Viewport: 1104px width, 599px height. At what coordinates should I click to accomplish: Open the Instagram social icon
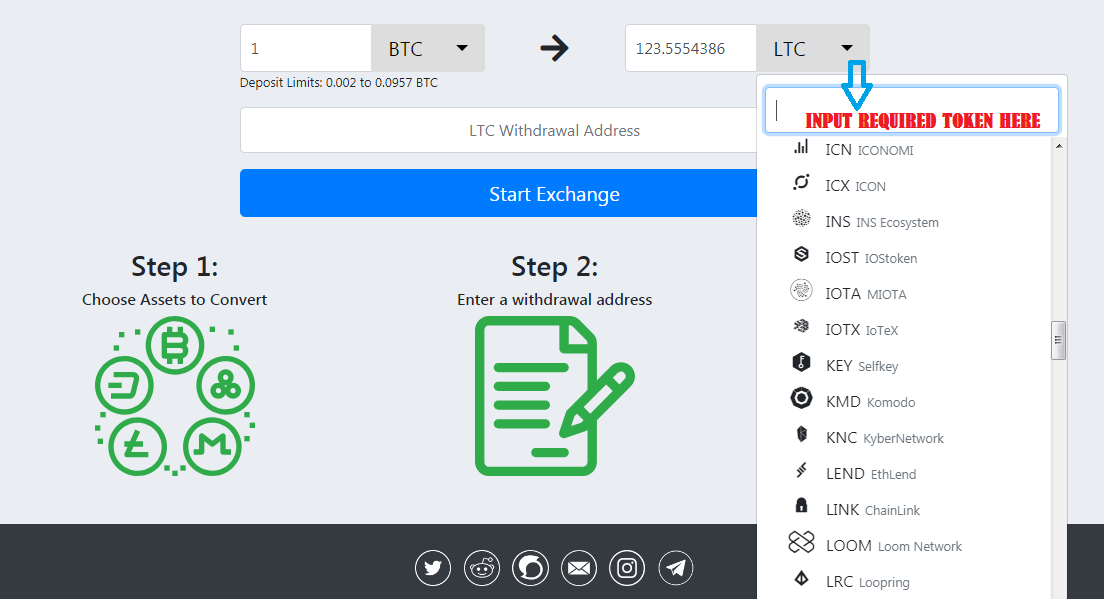pyautogui.click(x=627, y=567)
